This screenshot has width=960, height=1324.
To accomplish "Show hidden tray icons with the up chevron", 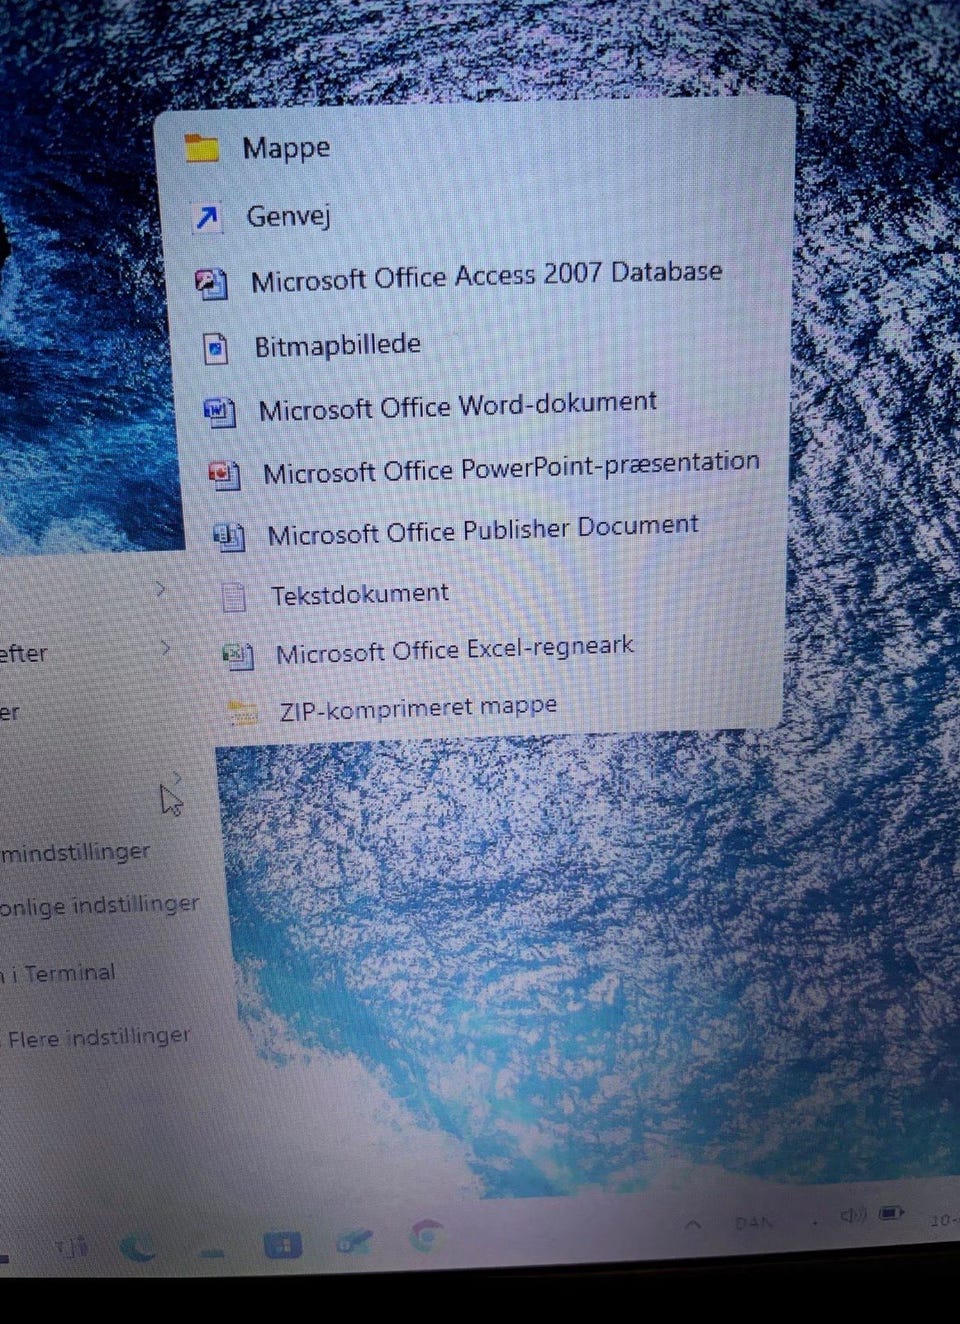I will pyautogui.click(x=693, y=1224).
